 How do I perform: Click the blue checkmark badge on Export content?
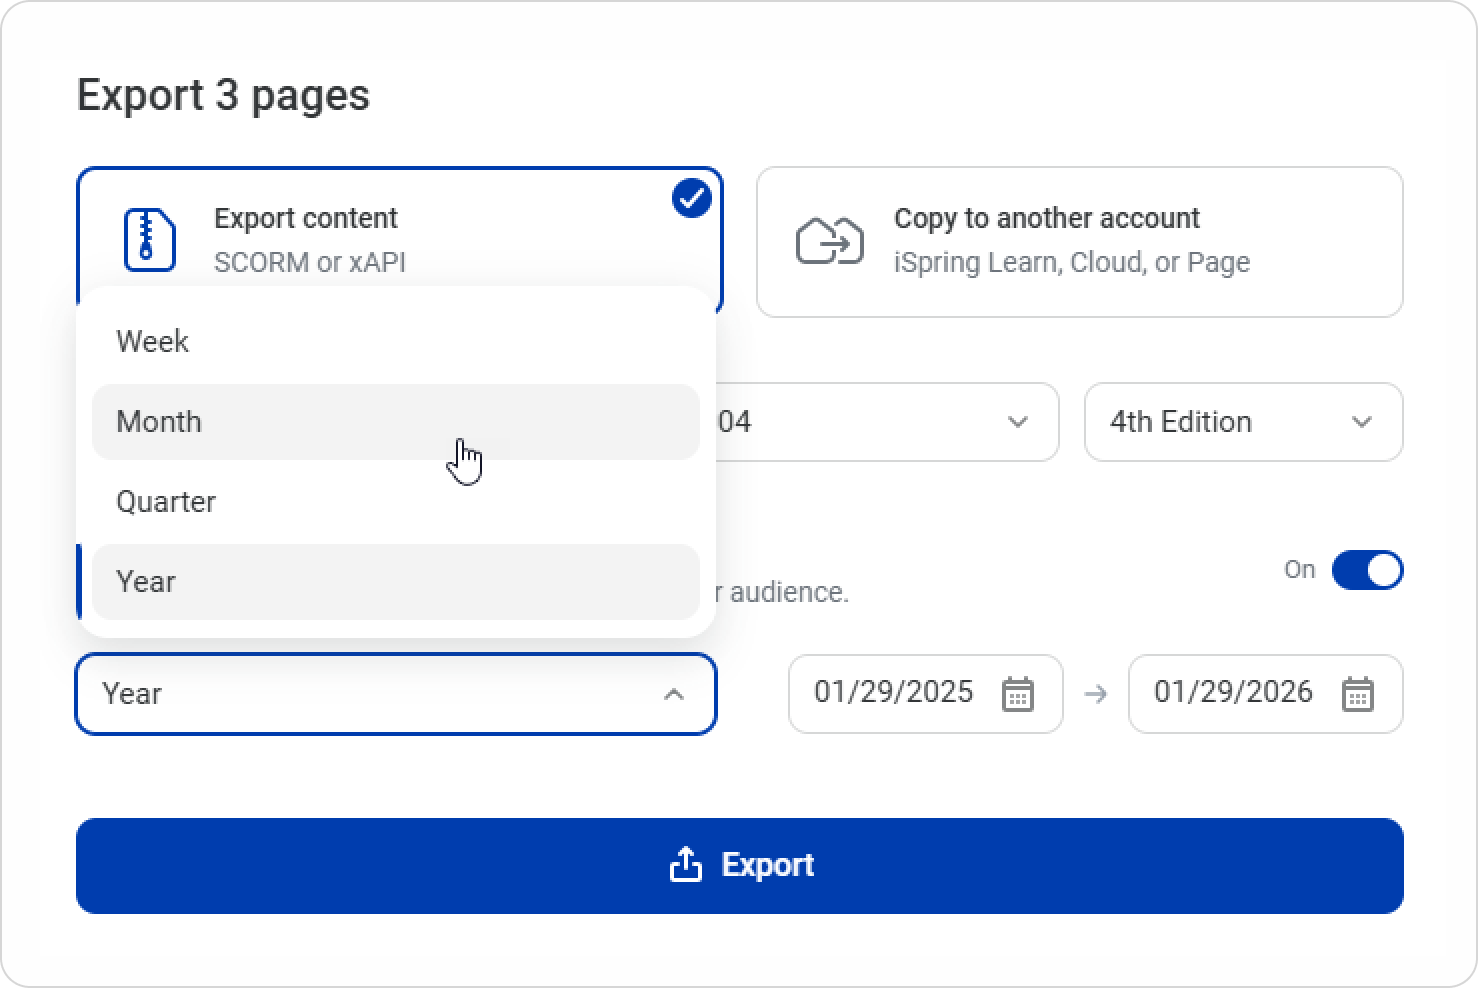[691, 198]
